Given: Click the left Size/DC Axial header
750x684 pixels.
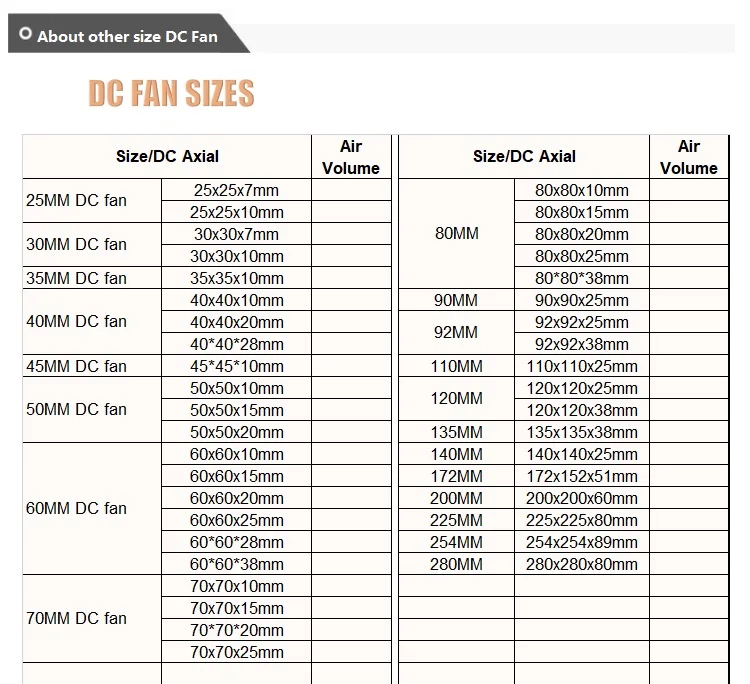Looking at the screenshot, I should [167, 157].
